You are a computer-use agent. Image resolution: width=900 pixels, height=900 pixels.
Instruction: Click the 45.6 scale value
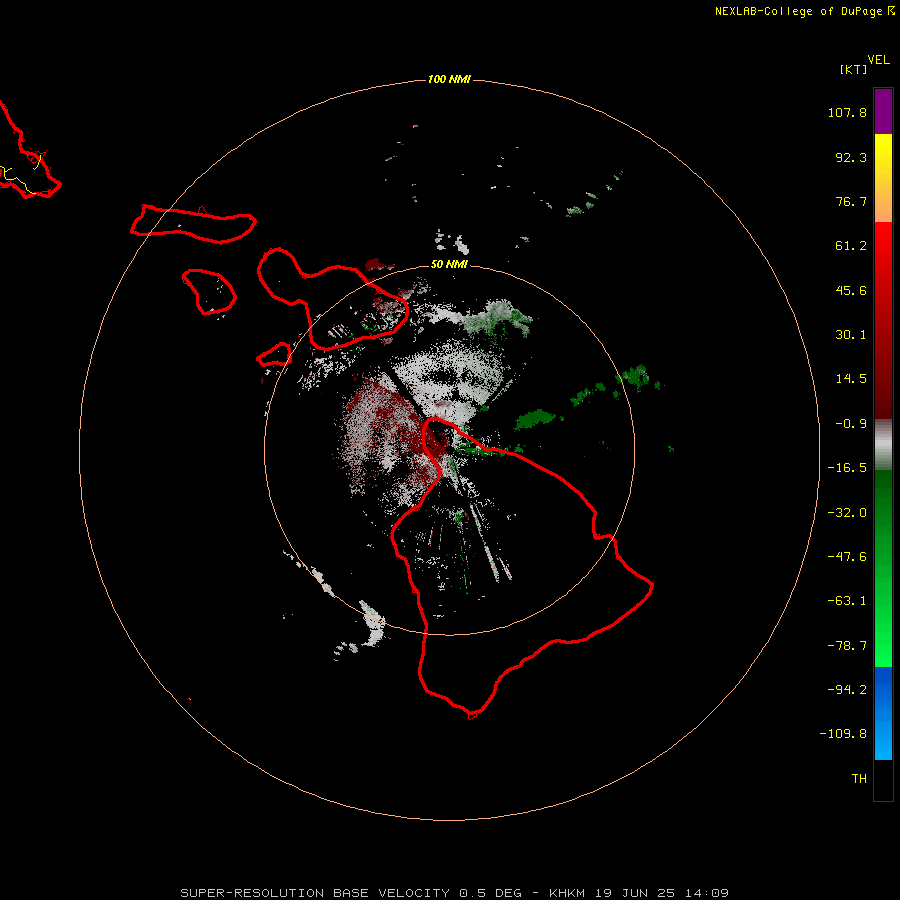851,290
